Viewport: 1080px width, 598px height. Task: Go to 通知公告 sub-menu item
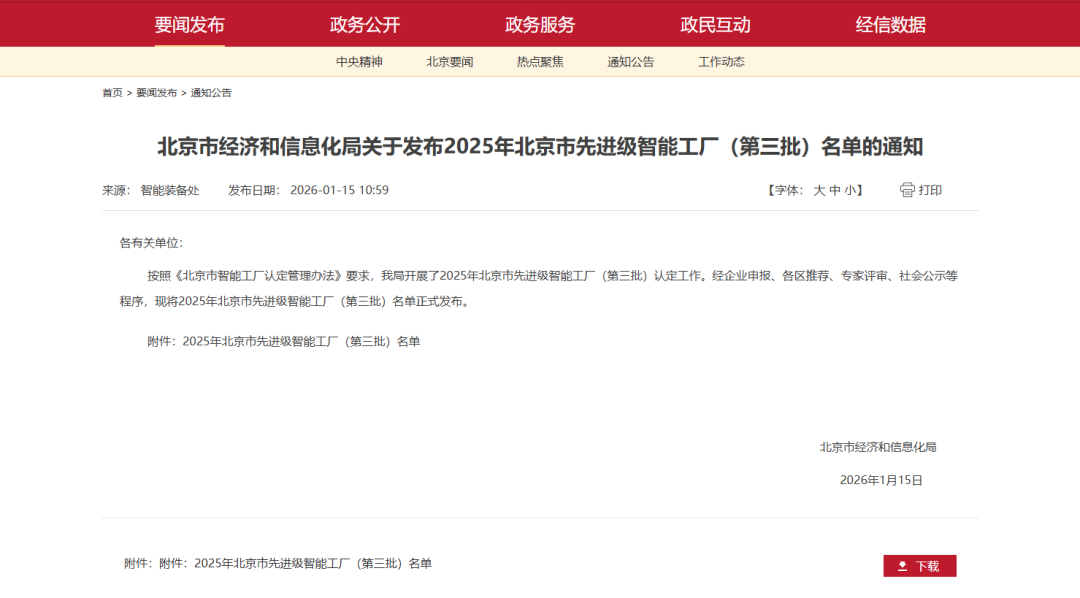631,62
